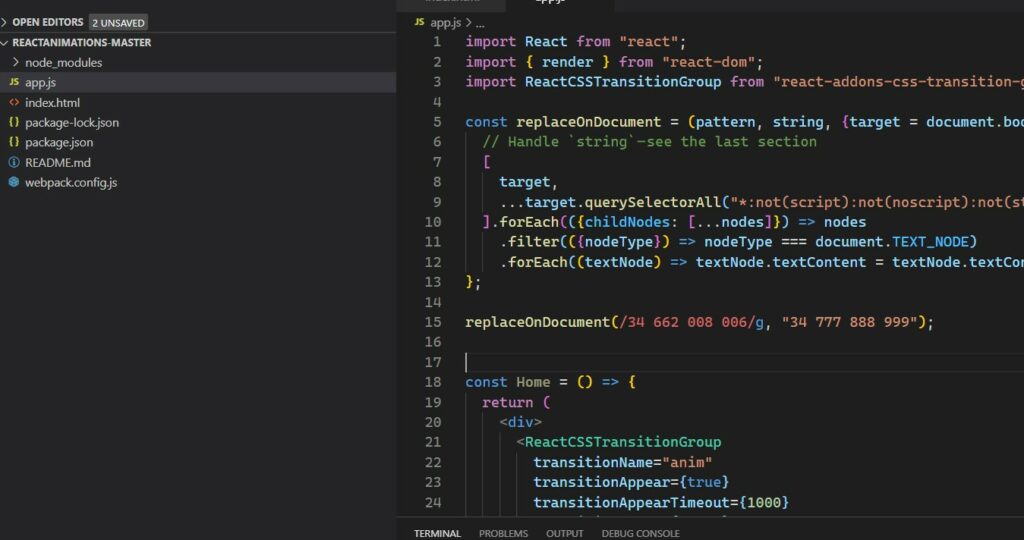Click app.js in the breadcrumb
The height and width of the screenshot is (540, 1024).
coord(445,23)
